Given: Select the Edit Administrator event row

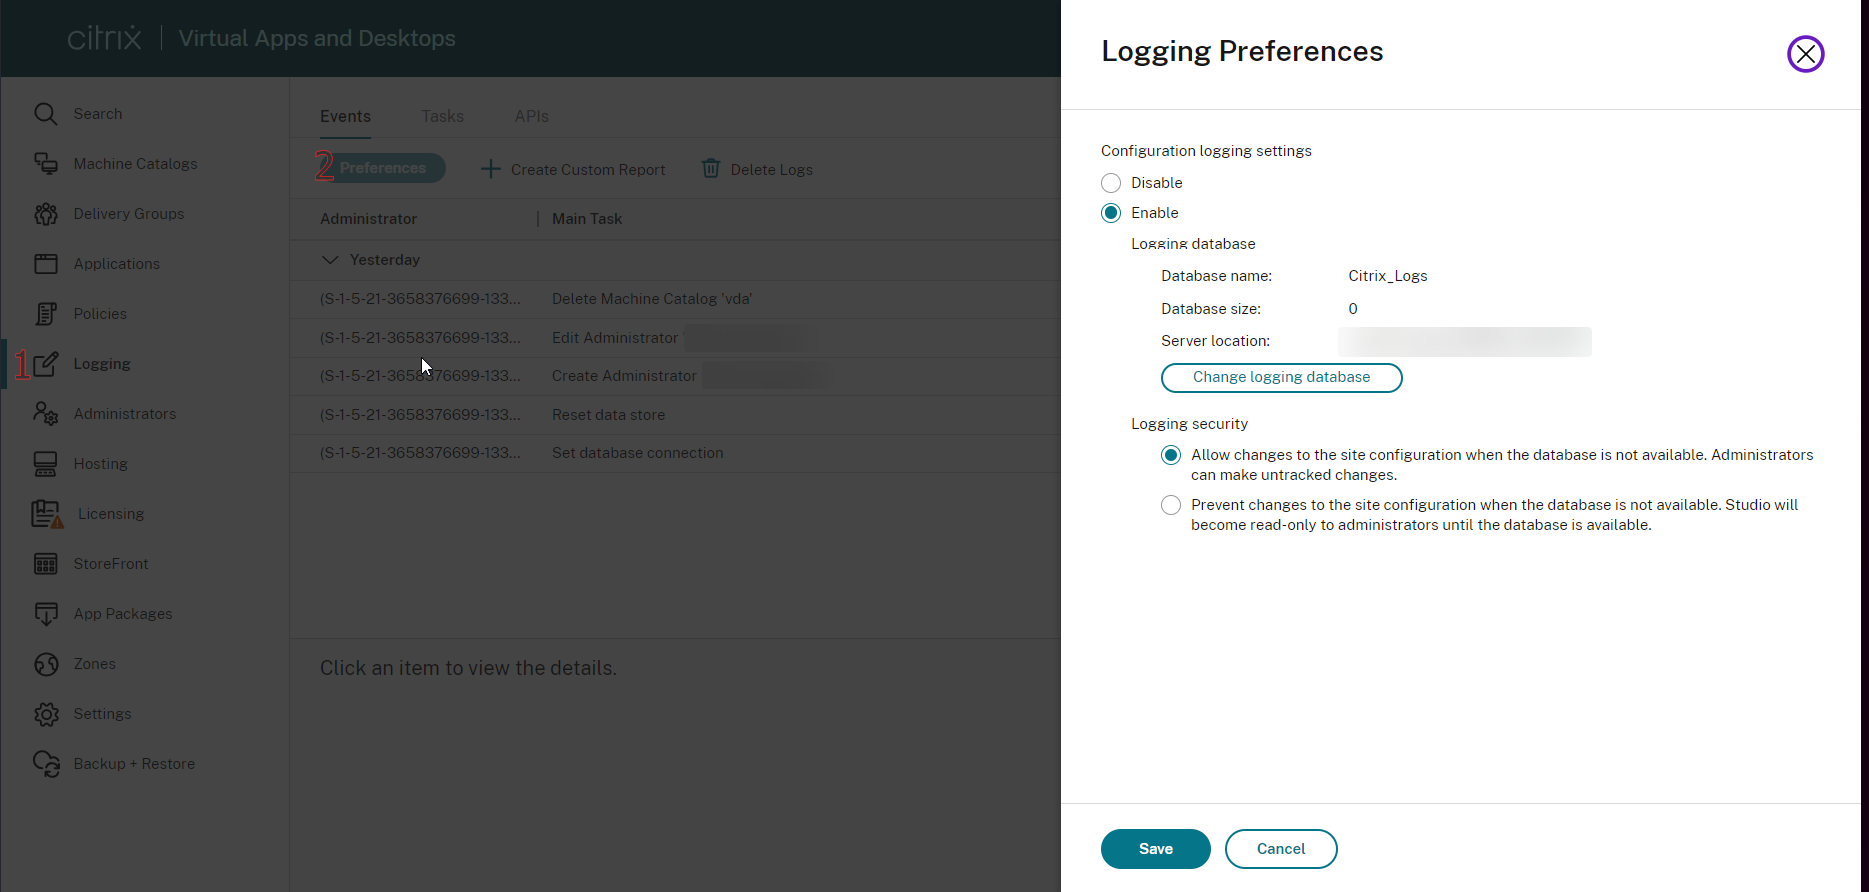Looking at the screenshot, I should point(675,338).
